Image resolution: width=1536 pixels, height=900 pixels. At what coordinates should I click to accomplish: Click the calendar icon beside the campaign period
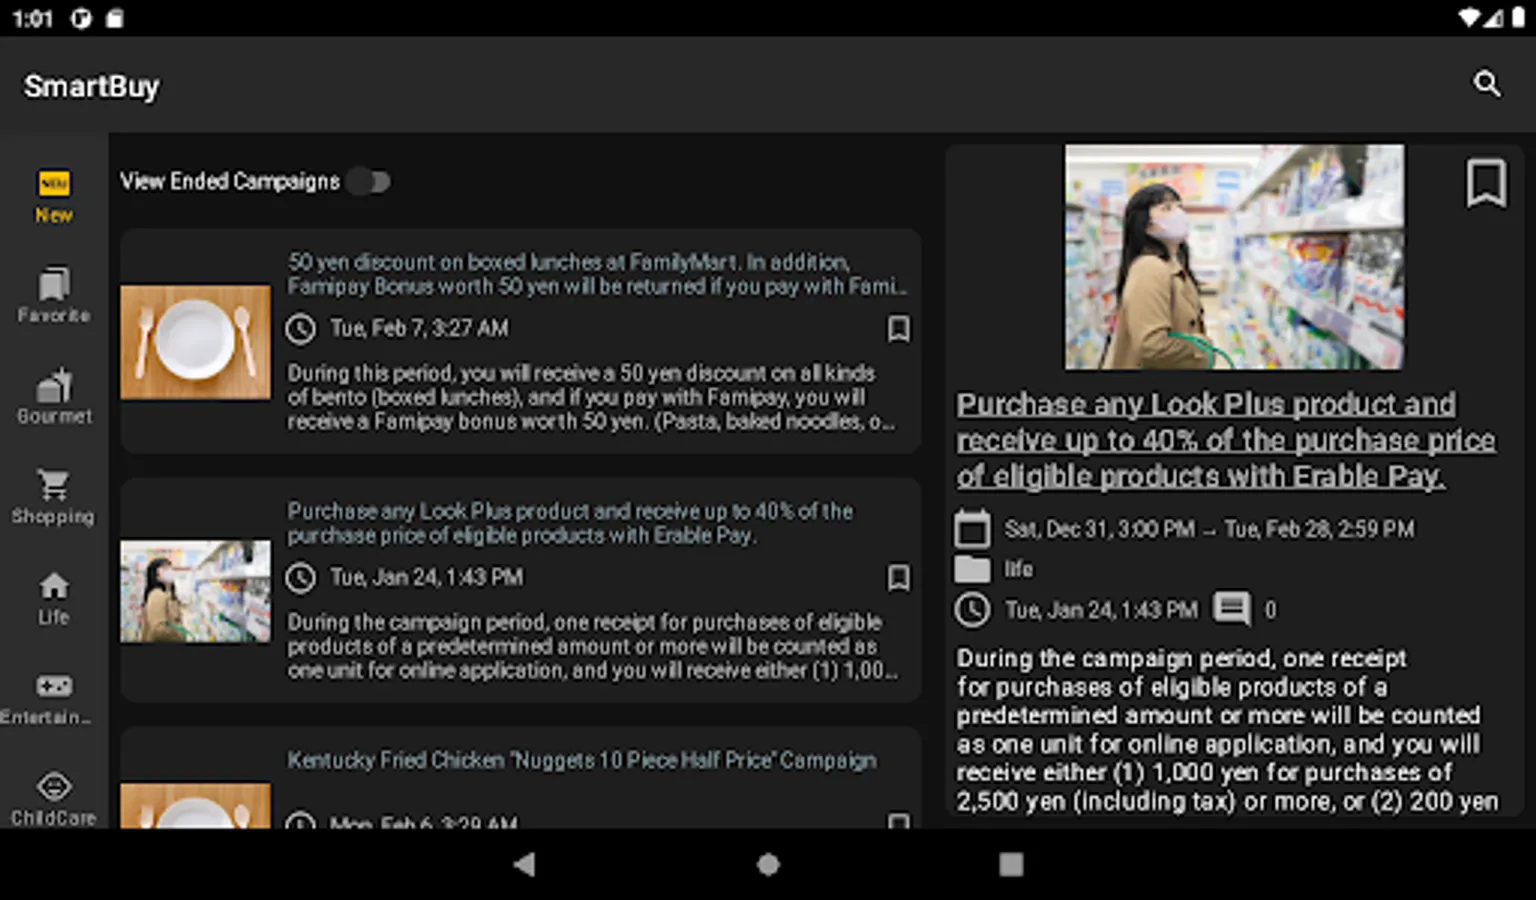coord(972,529)
